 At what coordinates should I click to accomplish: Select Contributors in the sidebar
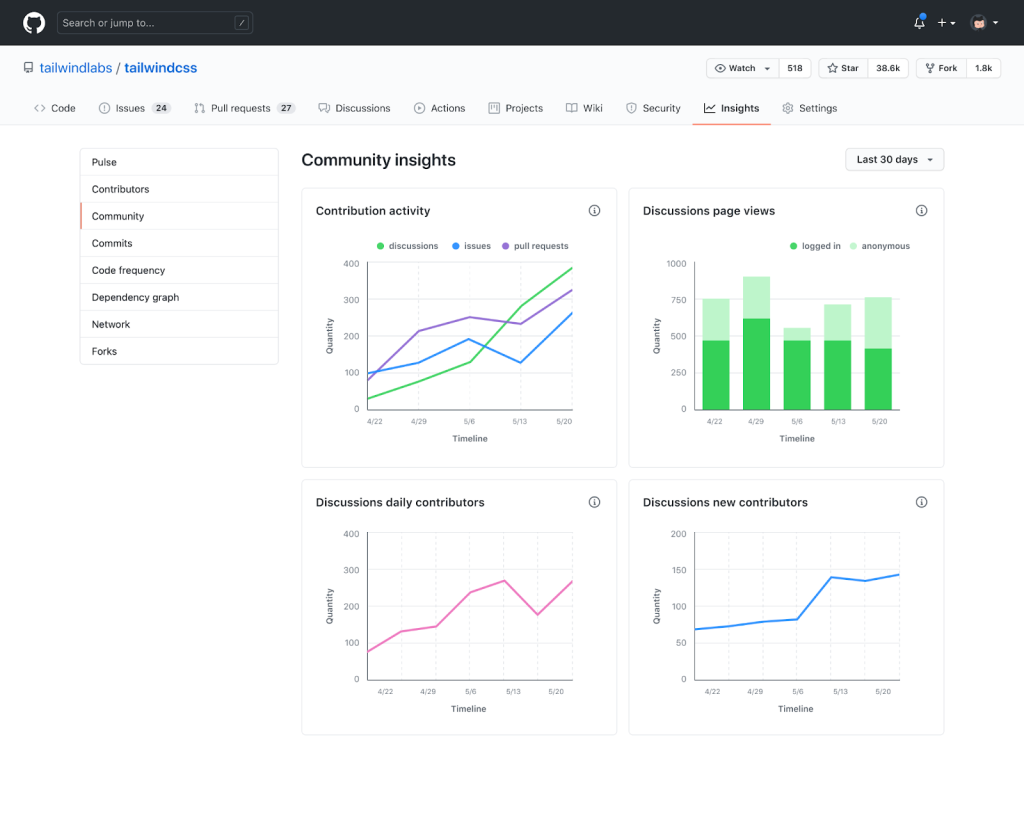[120, 189]
